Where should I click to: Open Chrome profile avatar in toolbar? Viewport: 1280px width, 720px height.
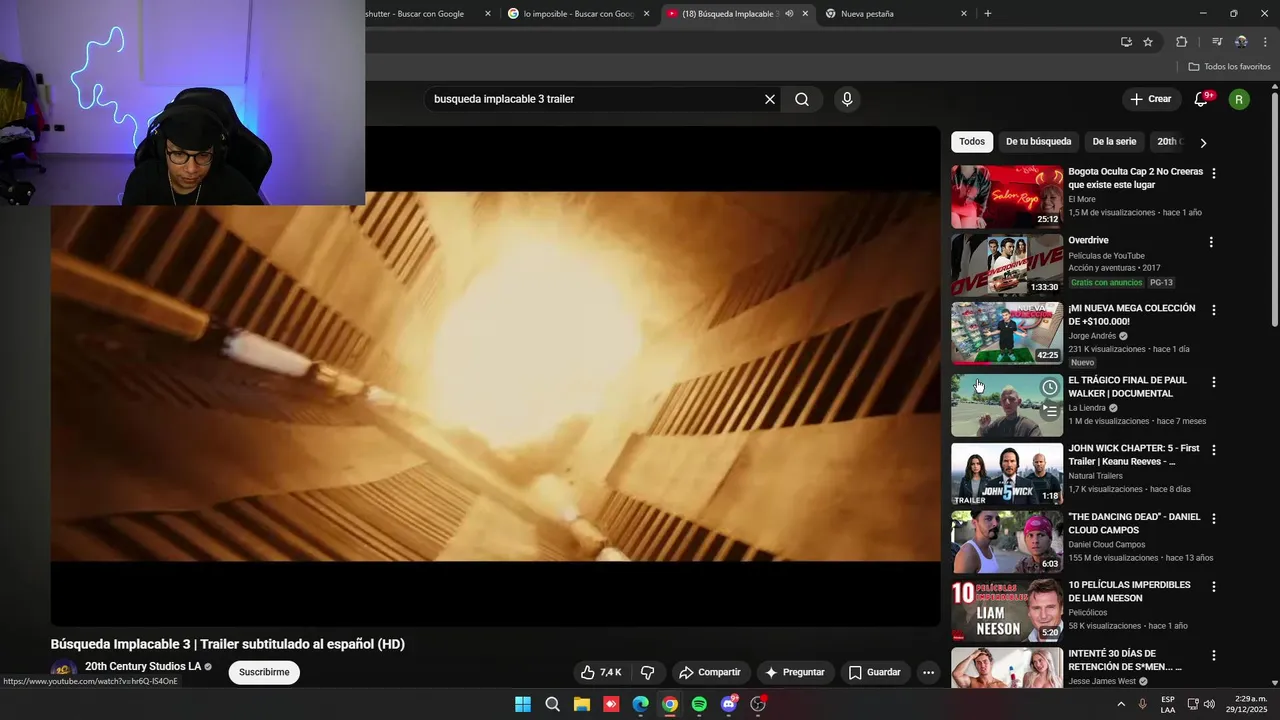pos(1241,42)
